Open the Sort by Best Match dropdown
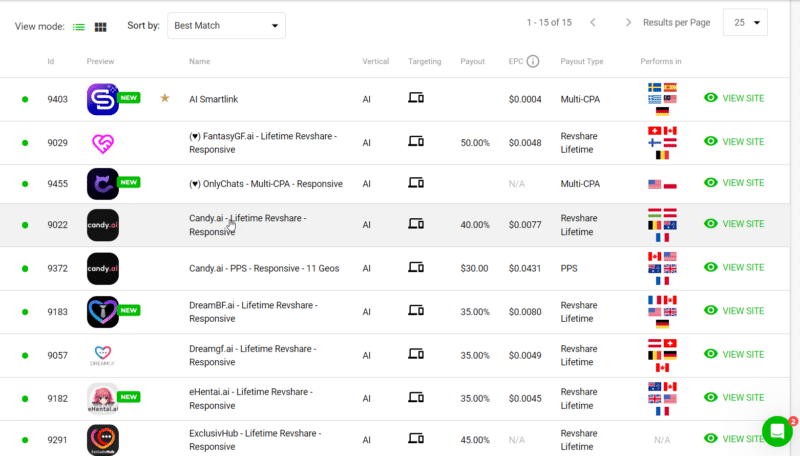The height and width of the screenshot is (456, 800). [x=226, y=25]
